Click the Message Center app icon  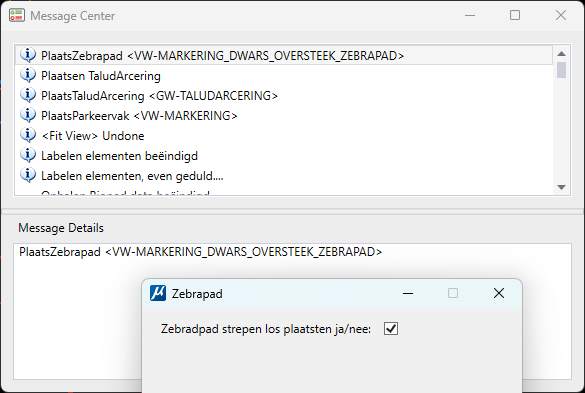[17, 15]
